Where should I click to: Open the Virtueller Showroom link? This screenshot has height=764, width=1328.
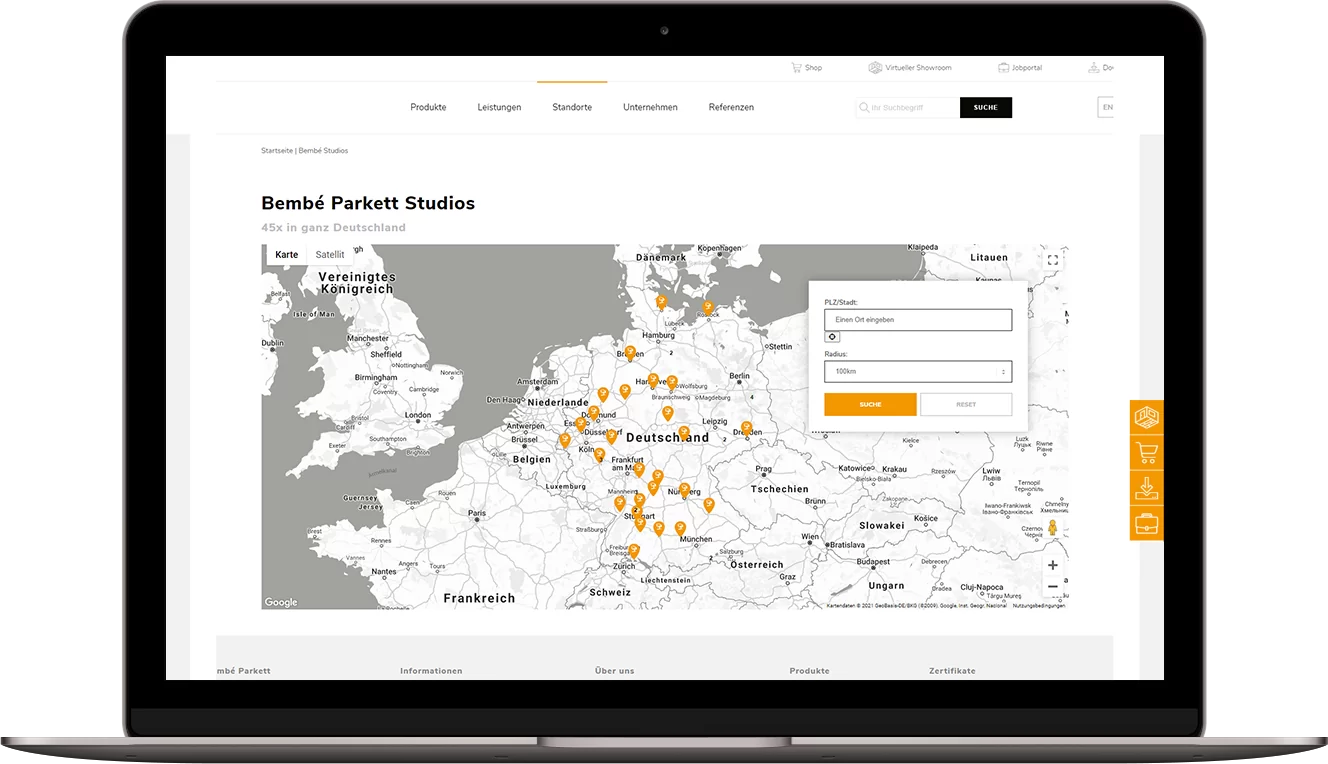918,68
